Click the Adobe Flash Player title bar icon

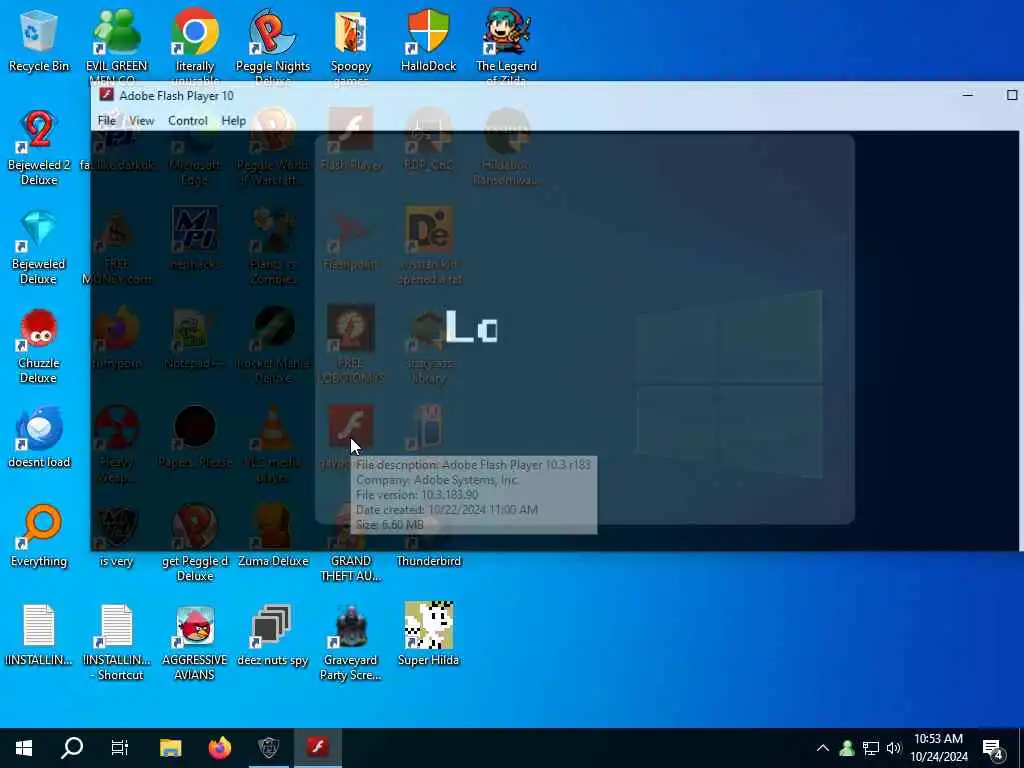(x=106, y=95)
